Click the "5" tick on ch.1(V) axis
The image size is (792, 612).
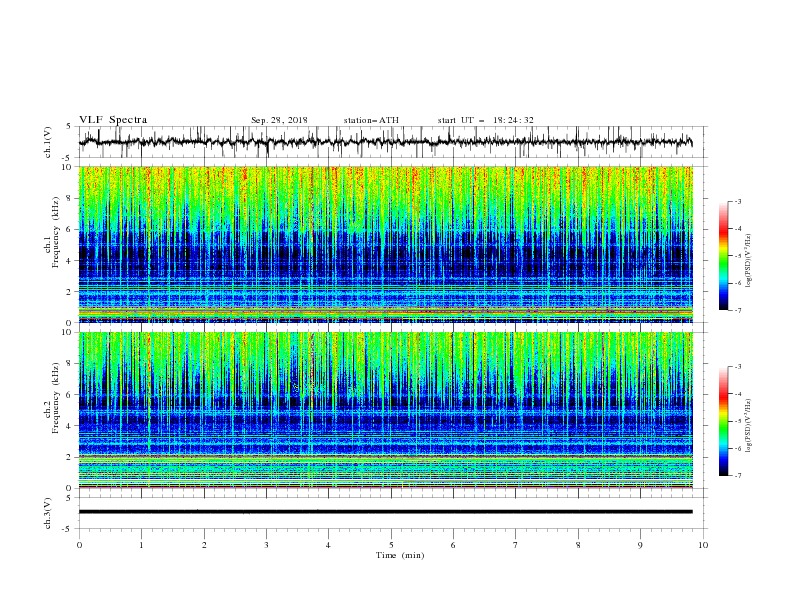tap(69, 127)
